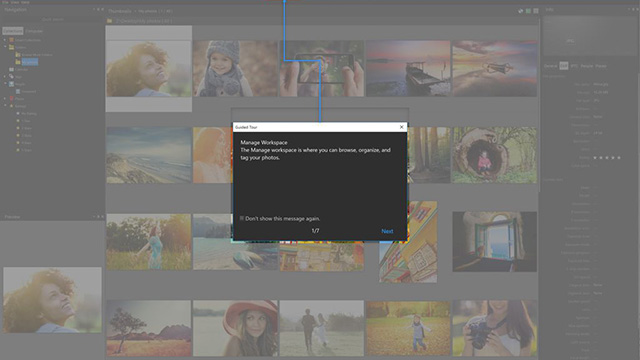Image resolution: width=640 pixels, height=360 pixels.
Task: Click the People category icon
Action: 11,84
